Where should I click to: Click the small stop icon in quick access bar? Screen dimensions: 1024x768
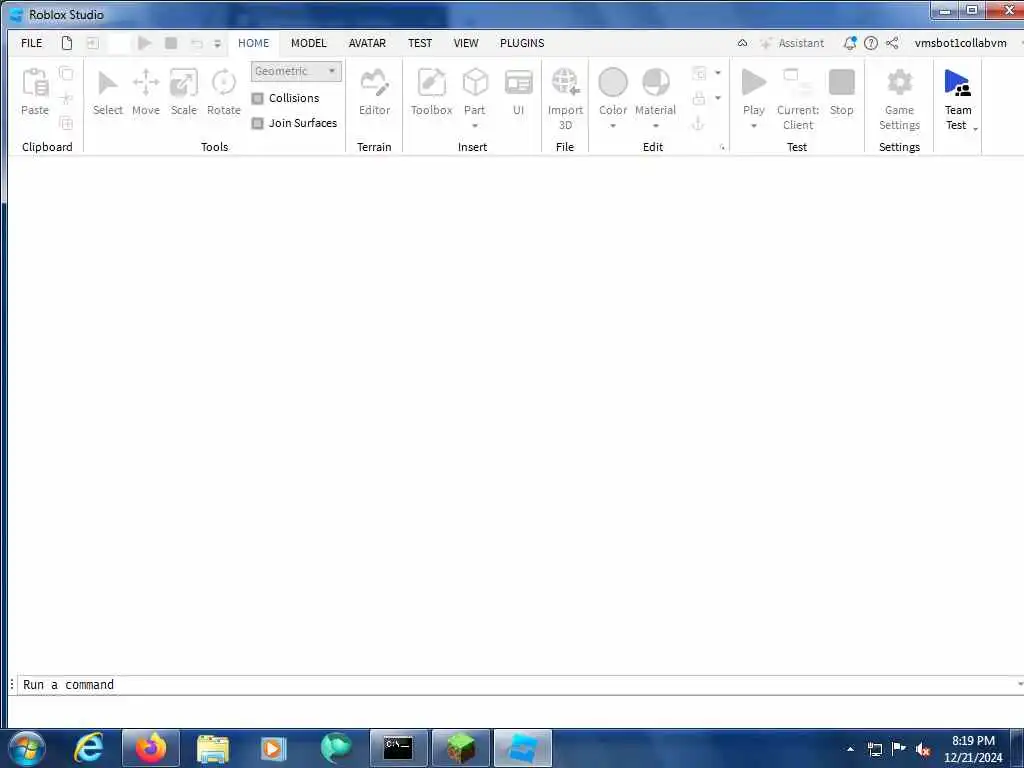pyautogui.click(x=171, y=43)
